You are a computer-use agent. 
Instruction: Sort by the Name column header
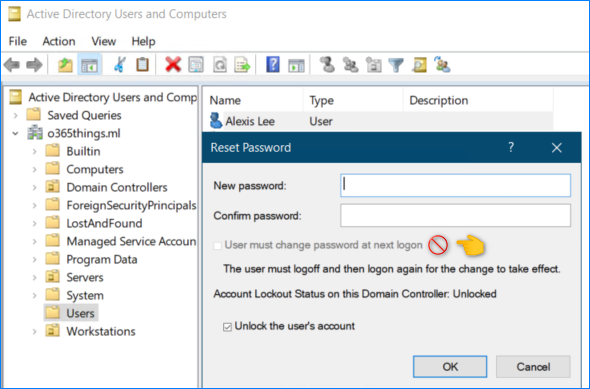(x=252, y=100)
